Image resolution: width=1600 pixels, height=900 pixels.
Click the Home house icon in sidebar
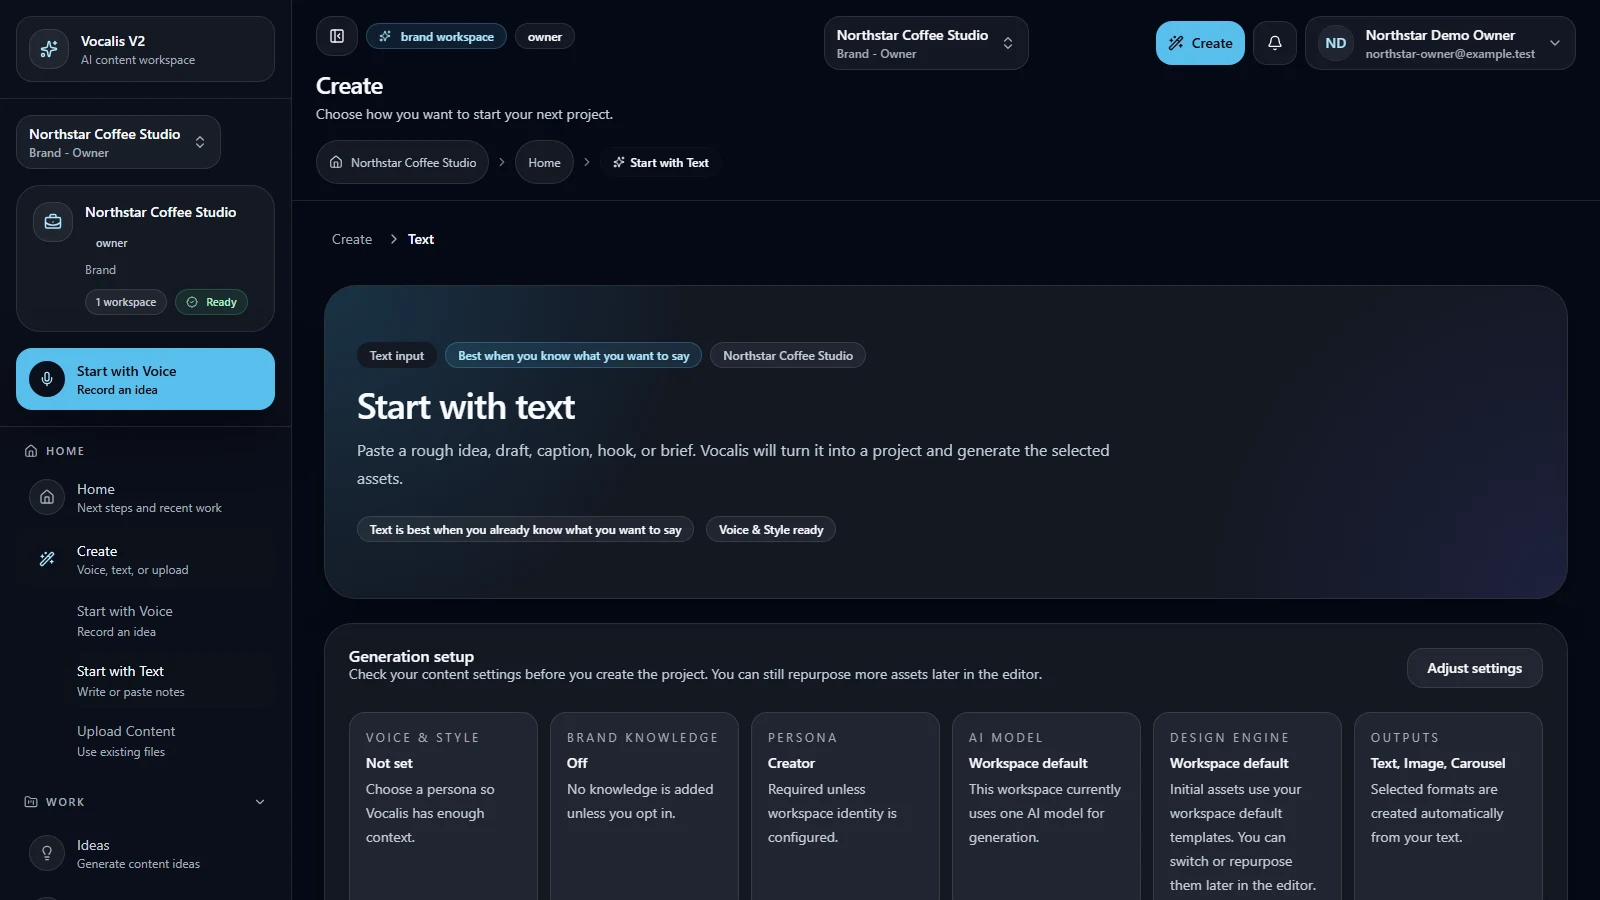click(x=47, y=497)
